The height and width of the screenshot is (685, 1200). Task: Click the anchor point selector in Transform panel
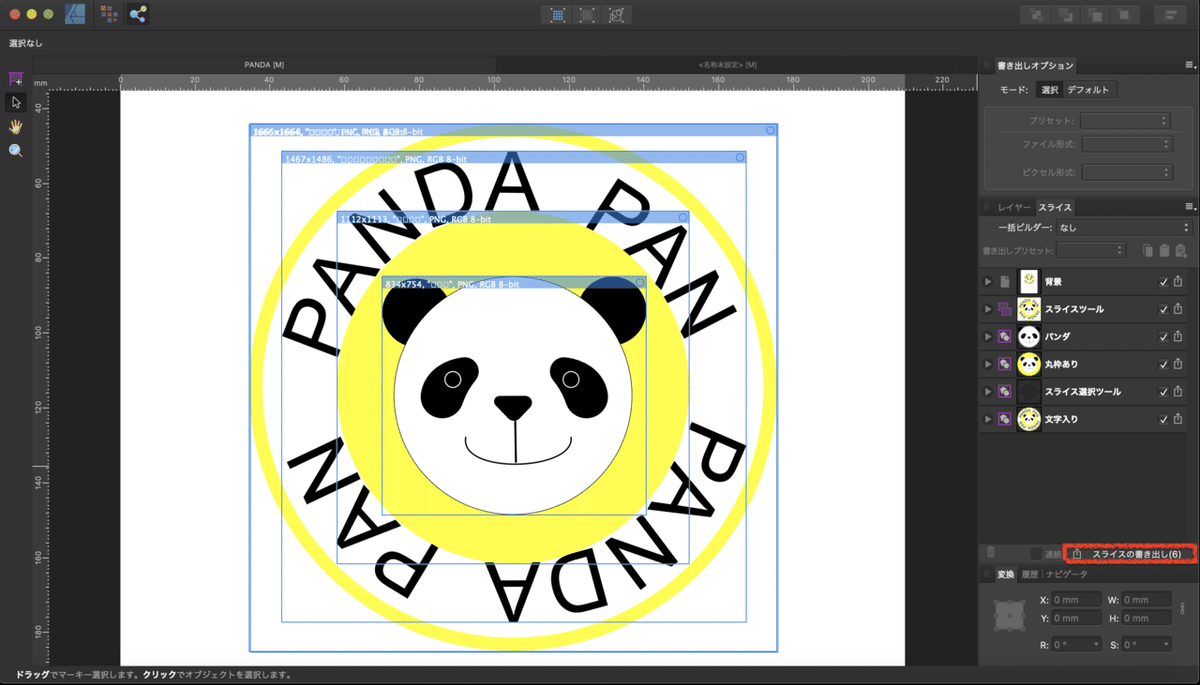tap(1008, 617)
